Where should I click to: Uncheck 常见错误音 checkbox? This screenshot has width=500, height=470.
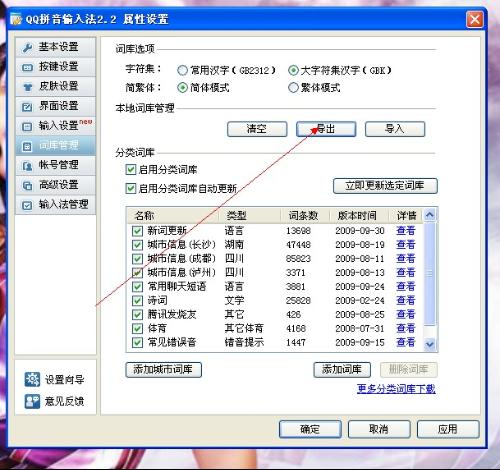(x=137, y=342)
